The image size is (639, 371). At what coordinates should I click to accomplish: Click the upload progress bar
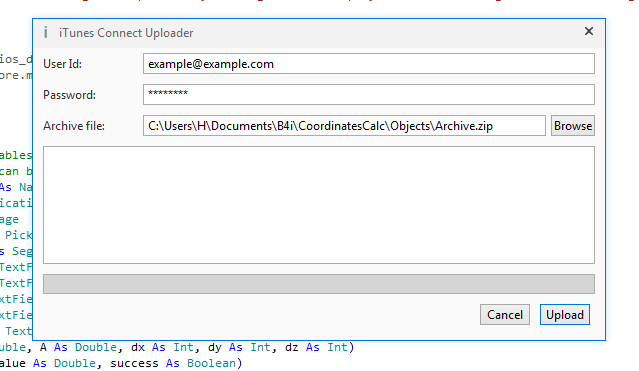coord(319,284)
